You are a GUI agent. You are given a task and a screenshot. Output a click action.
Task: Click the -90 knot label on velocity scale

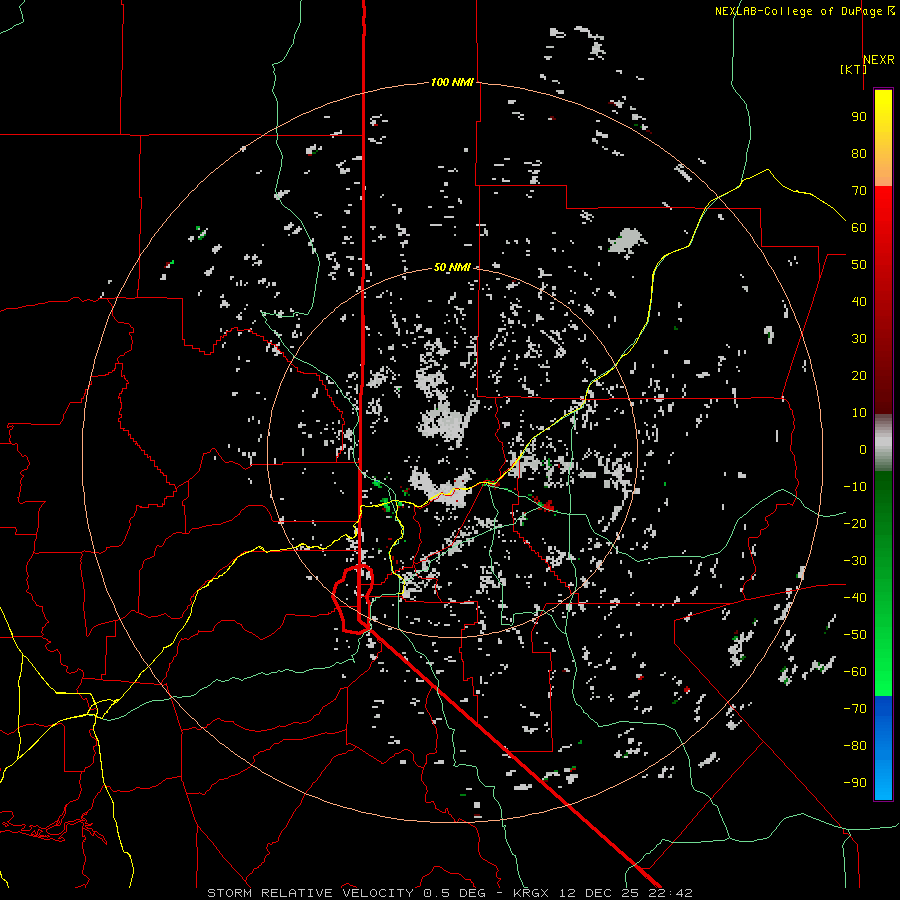pyautogui.click(x=855, y=782)
